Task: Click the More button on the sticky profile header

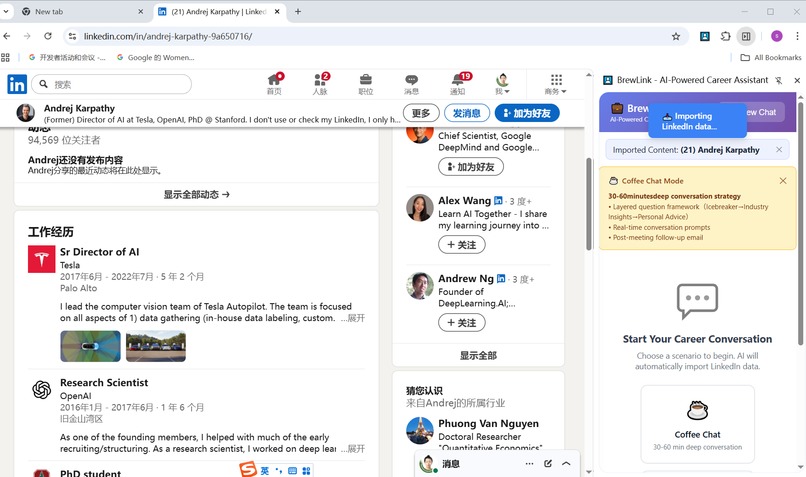Action: click(421, 113)
